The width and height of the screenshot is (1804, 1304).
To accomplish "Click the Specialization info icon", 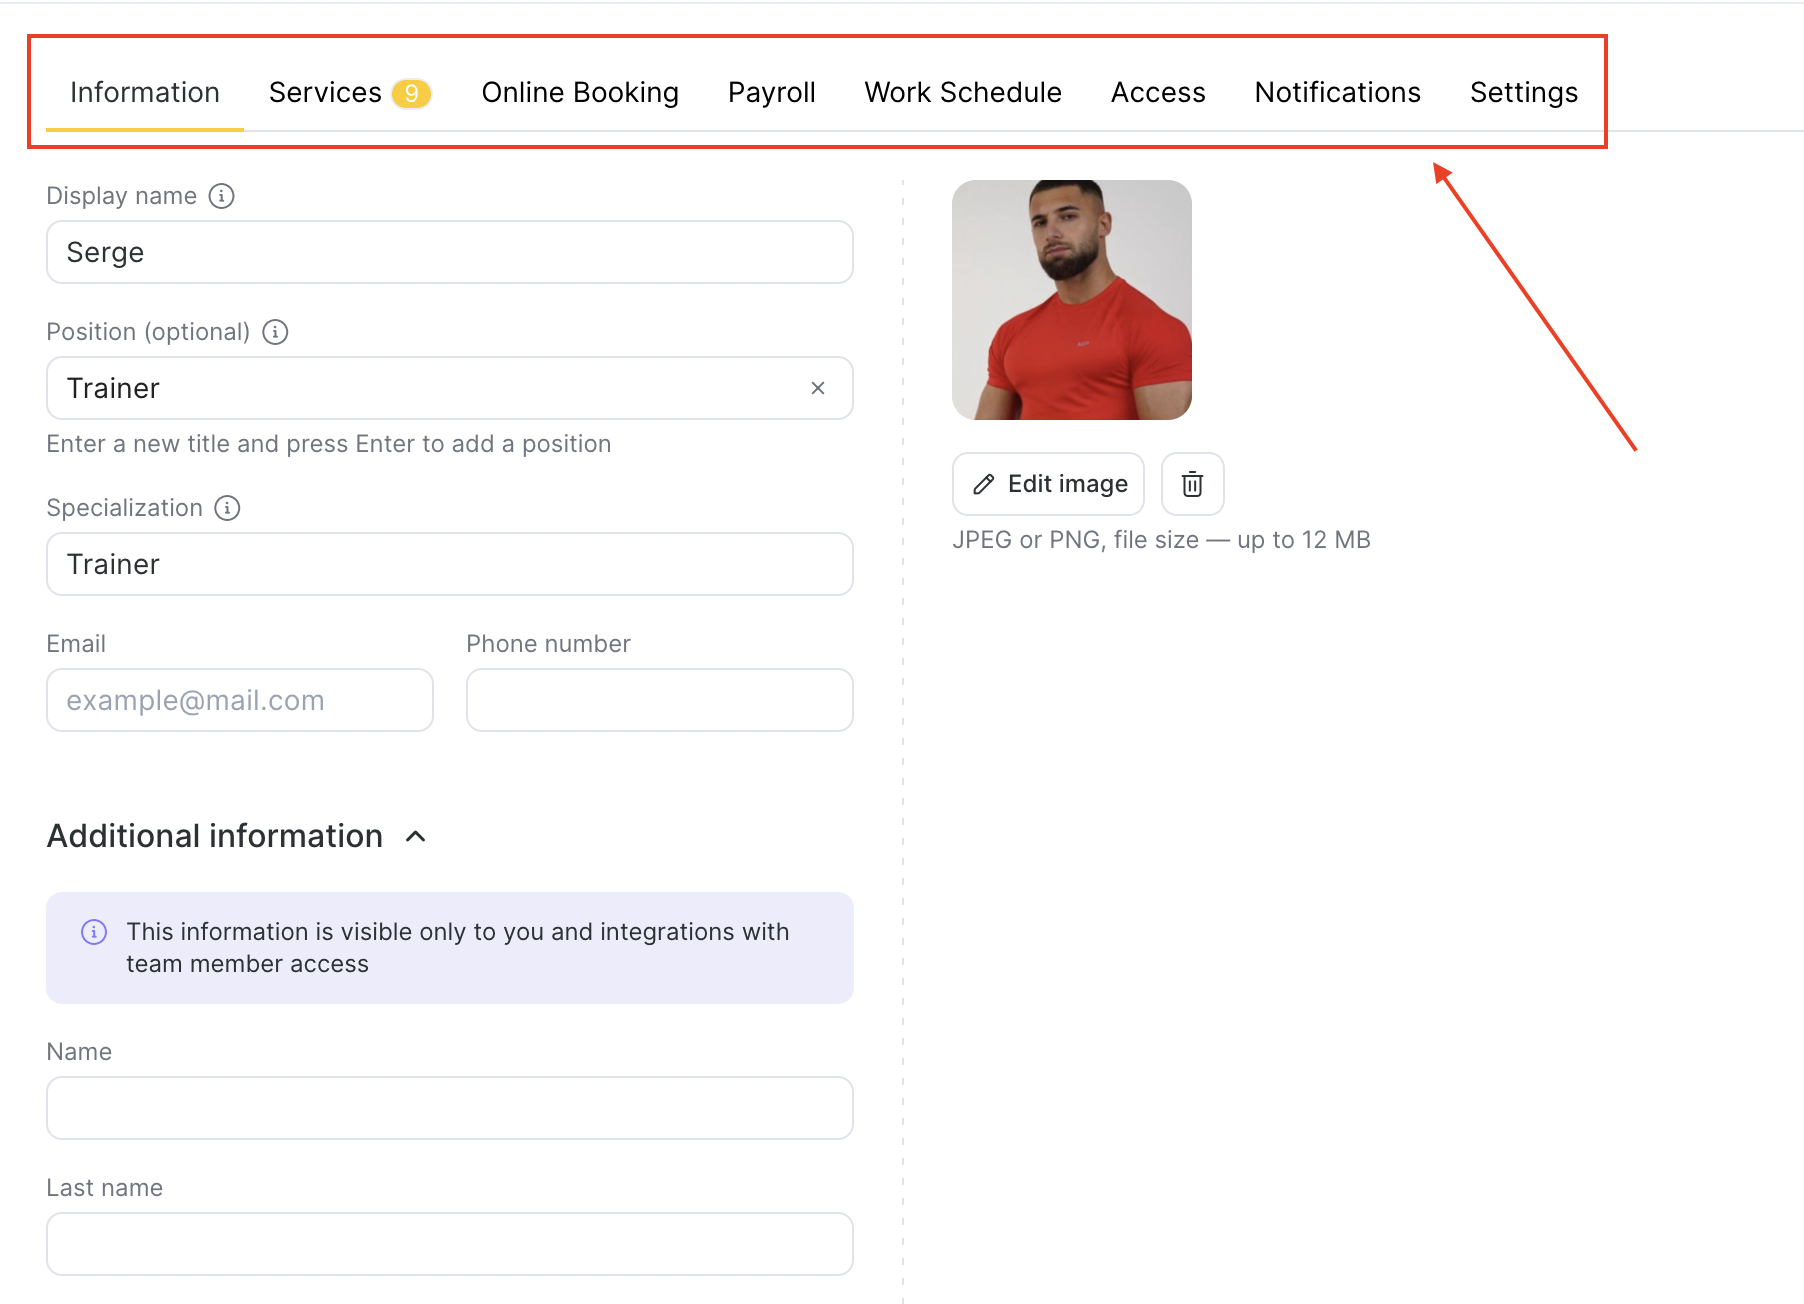I will point(228,508).
